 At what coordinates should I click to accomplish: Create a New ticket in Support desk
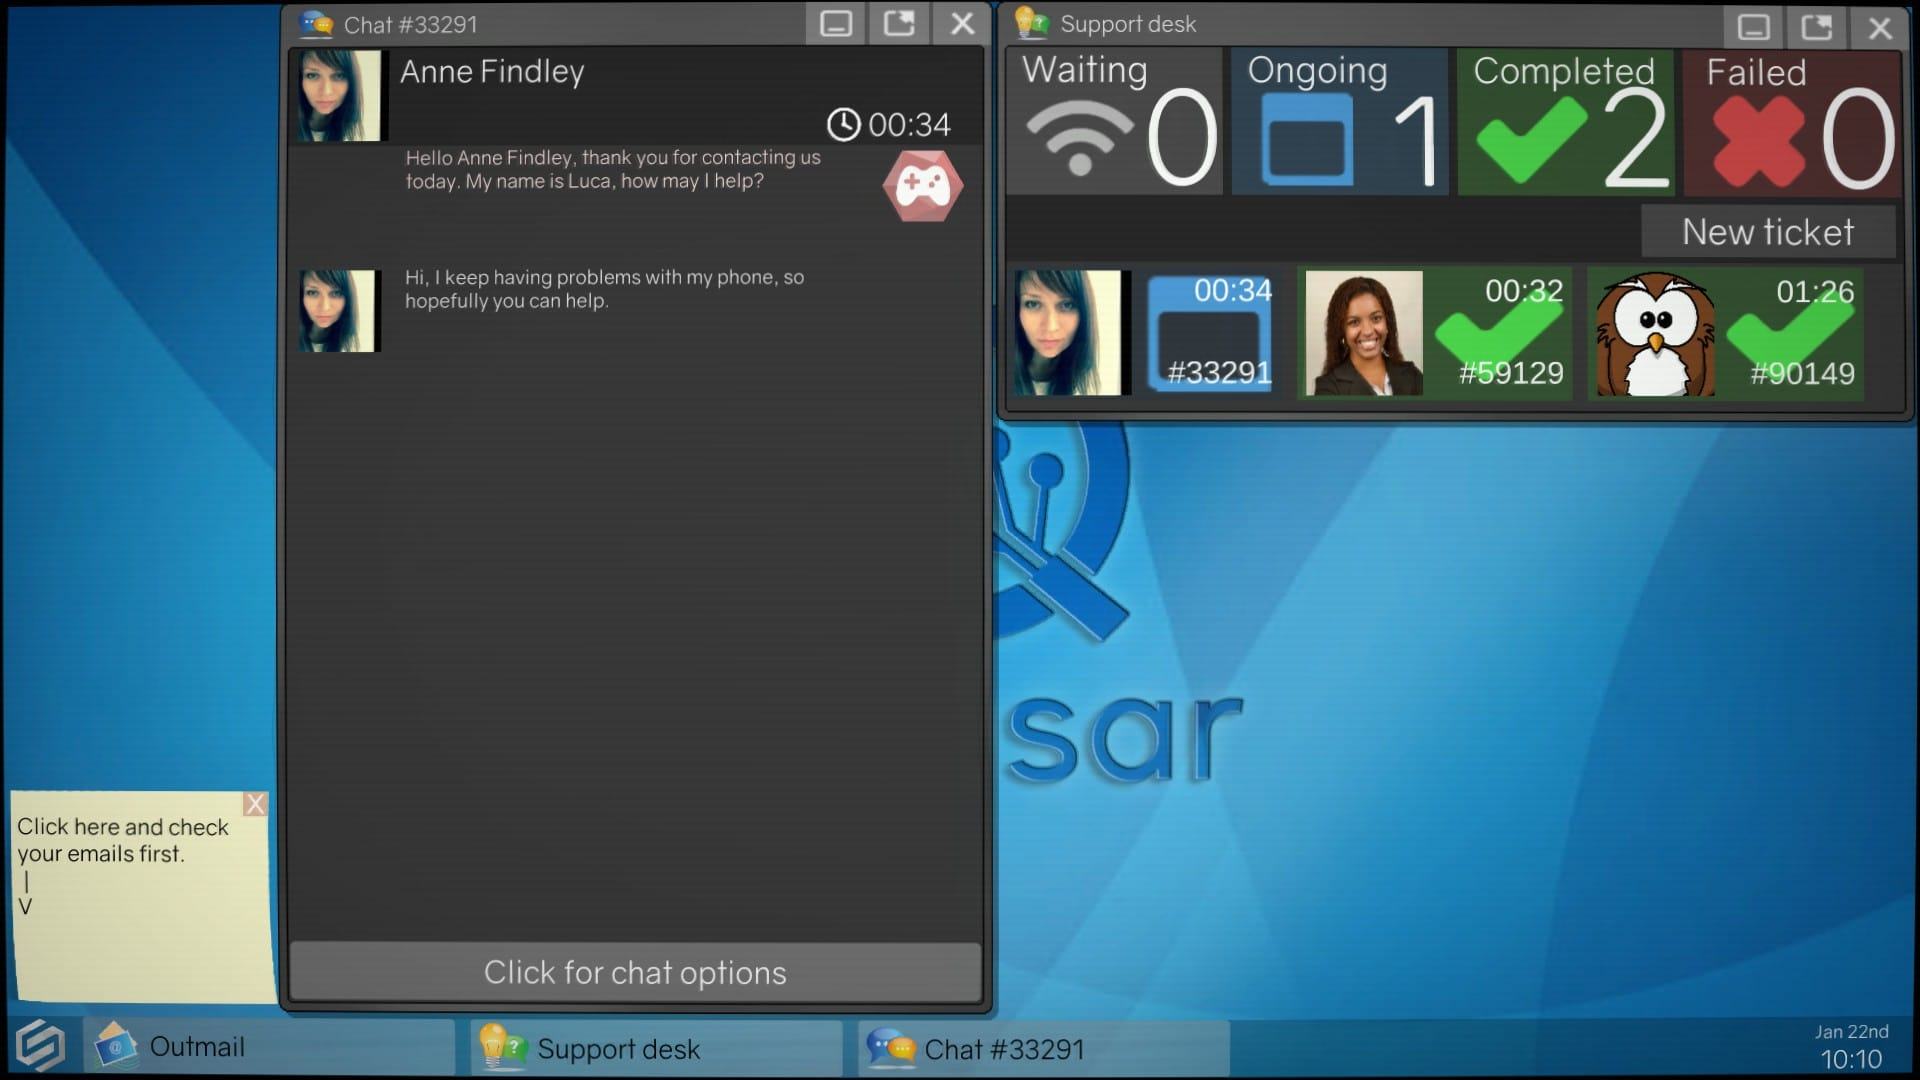[x=1768, y=232]
